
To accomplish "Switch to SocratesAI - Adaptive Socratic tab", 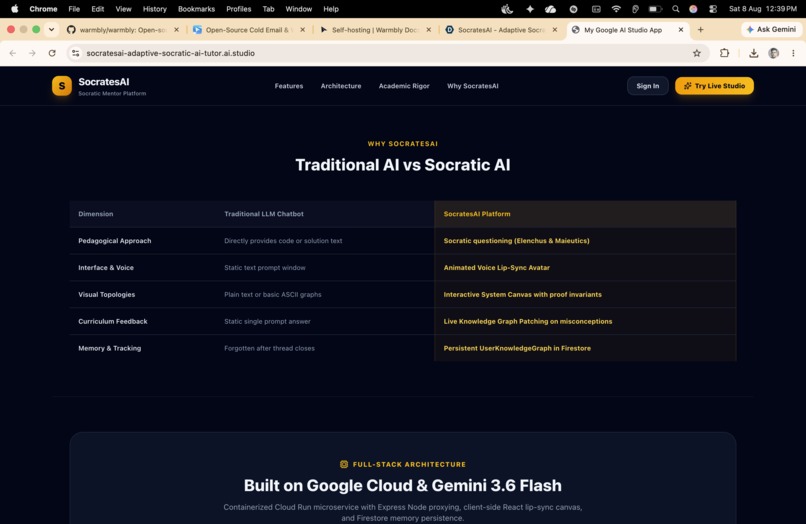I will [501, 30].
